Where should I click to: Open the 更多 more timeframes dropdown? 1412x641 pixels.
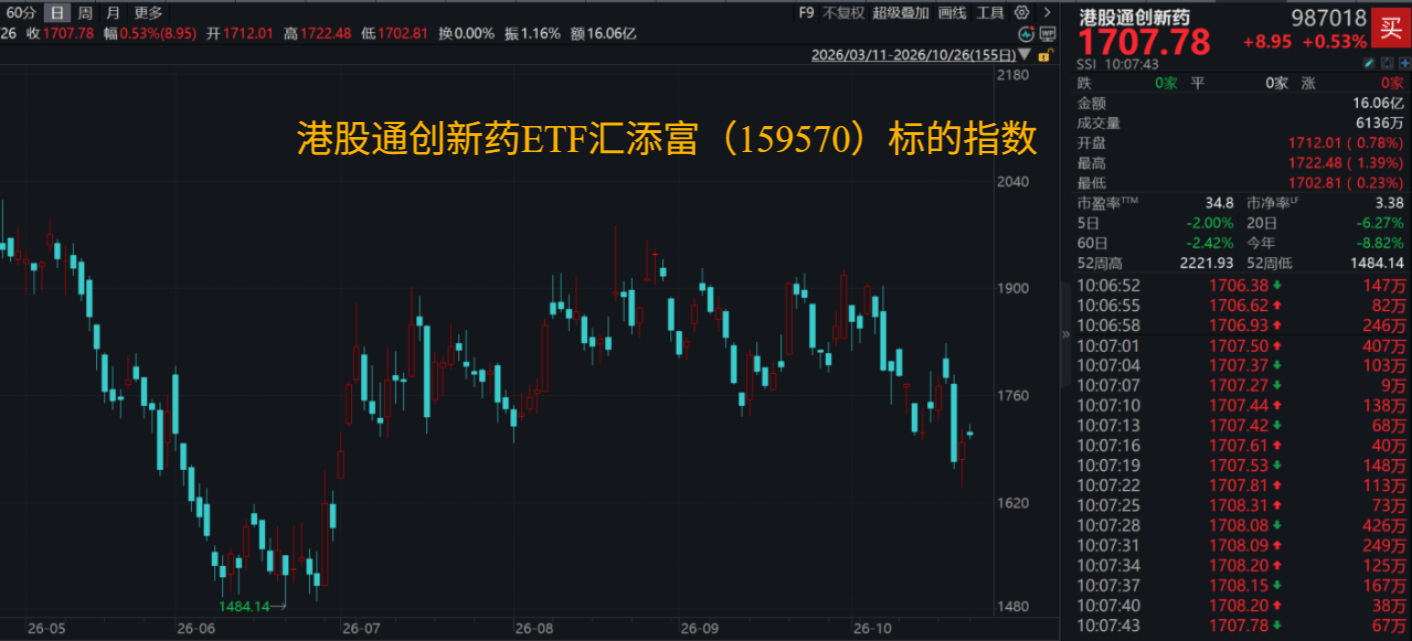(148, 13)
